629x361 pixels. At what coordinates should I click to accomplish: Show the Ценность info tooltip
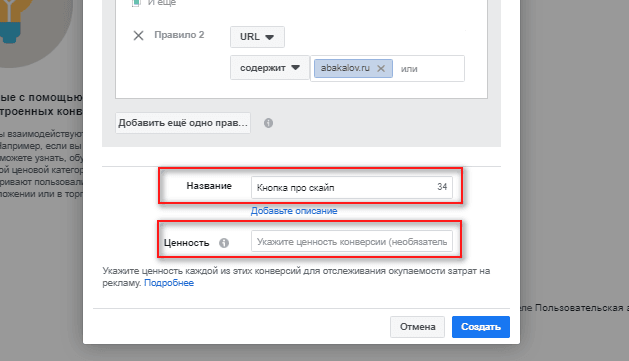[x=224, y=243]
